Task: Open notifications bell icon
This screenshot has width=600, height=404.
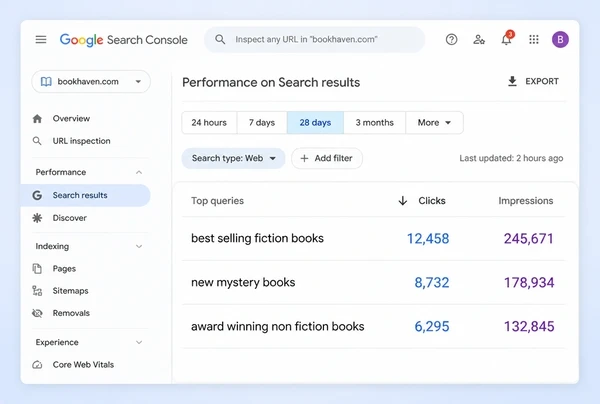Action: (507, 39)
